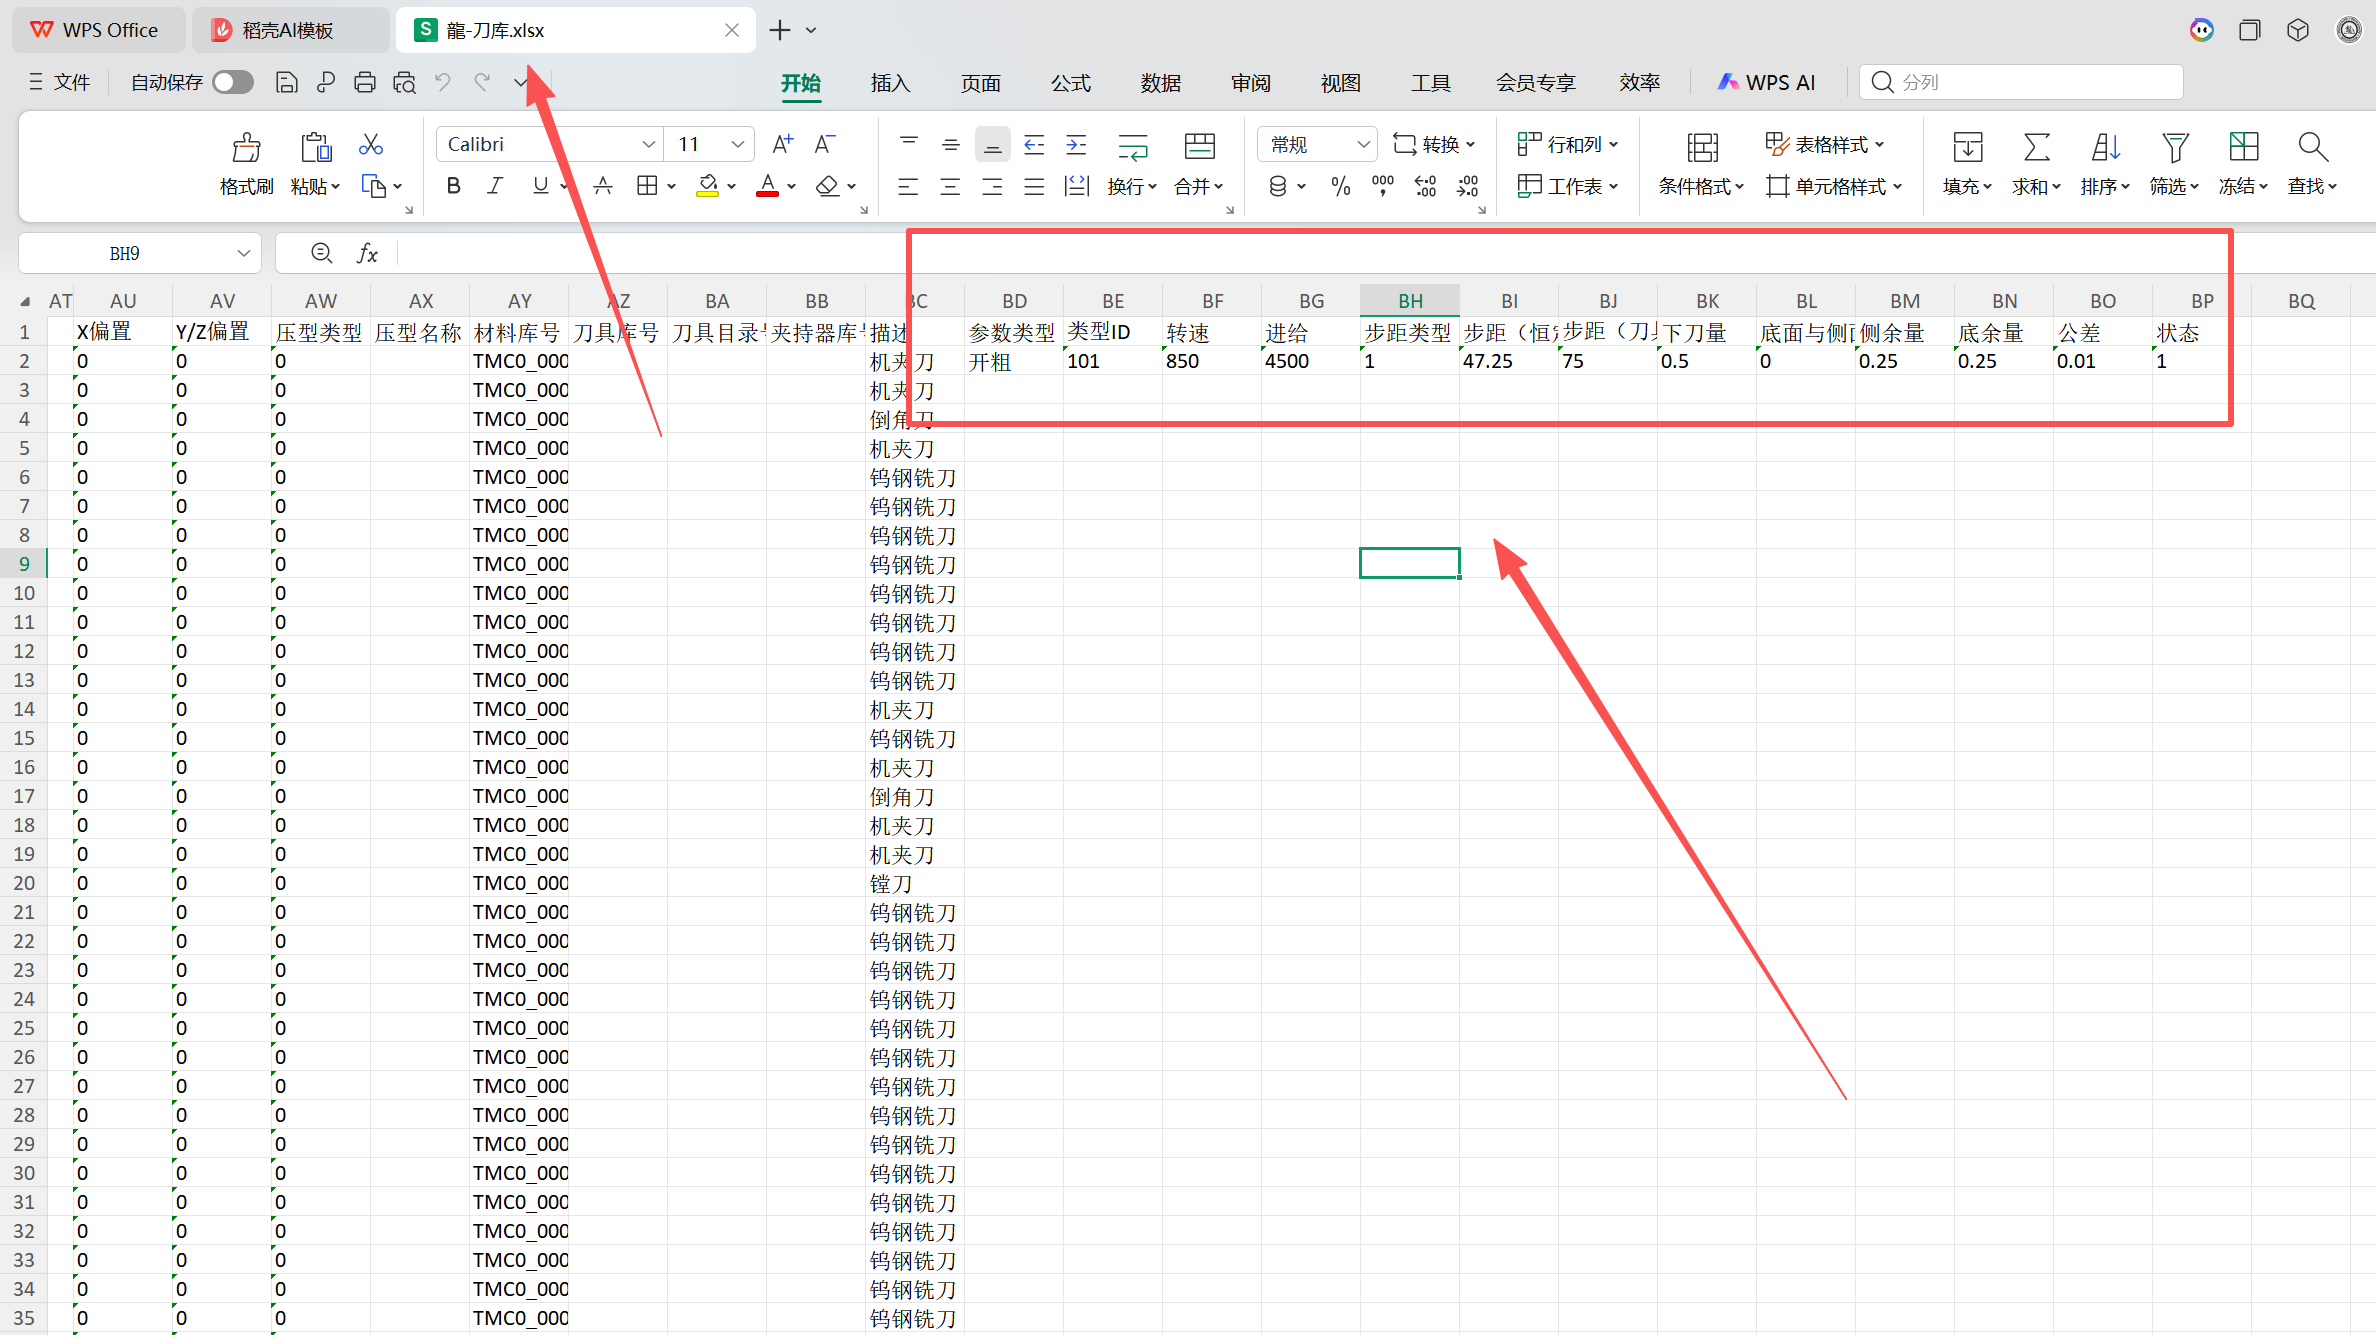The width and height of the screenshot is (2376, 1335).
Task: Click the save file icon
Action: point(286,82)
